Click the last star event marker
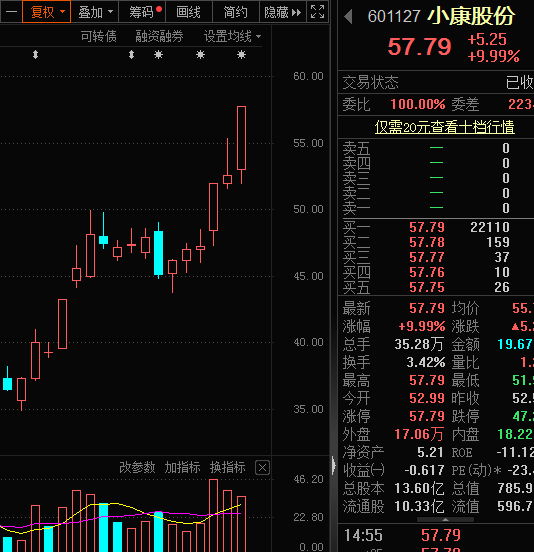Image resolution: width=534 pixels, height=552 pixels. pyautogui.click(x=241, y=55)
